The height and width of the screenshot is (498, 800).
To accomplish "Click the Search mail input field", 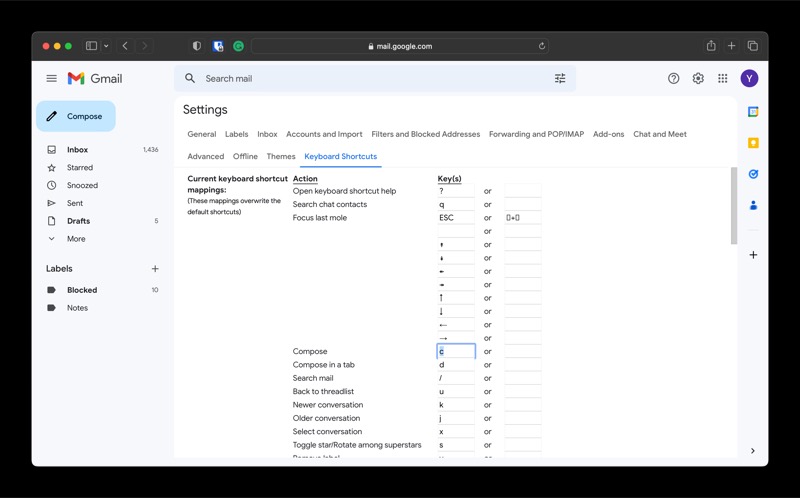I will pyautogui.click(x=375, y=78).
